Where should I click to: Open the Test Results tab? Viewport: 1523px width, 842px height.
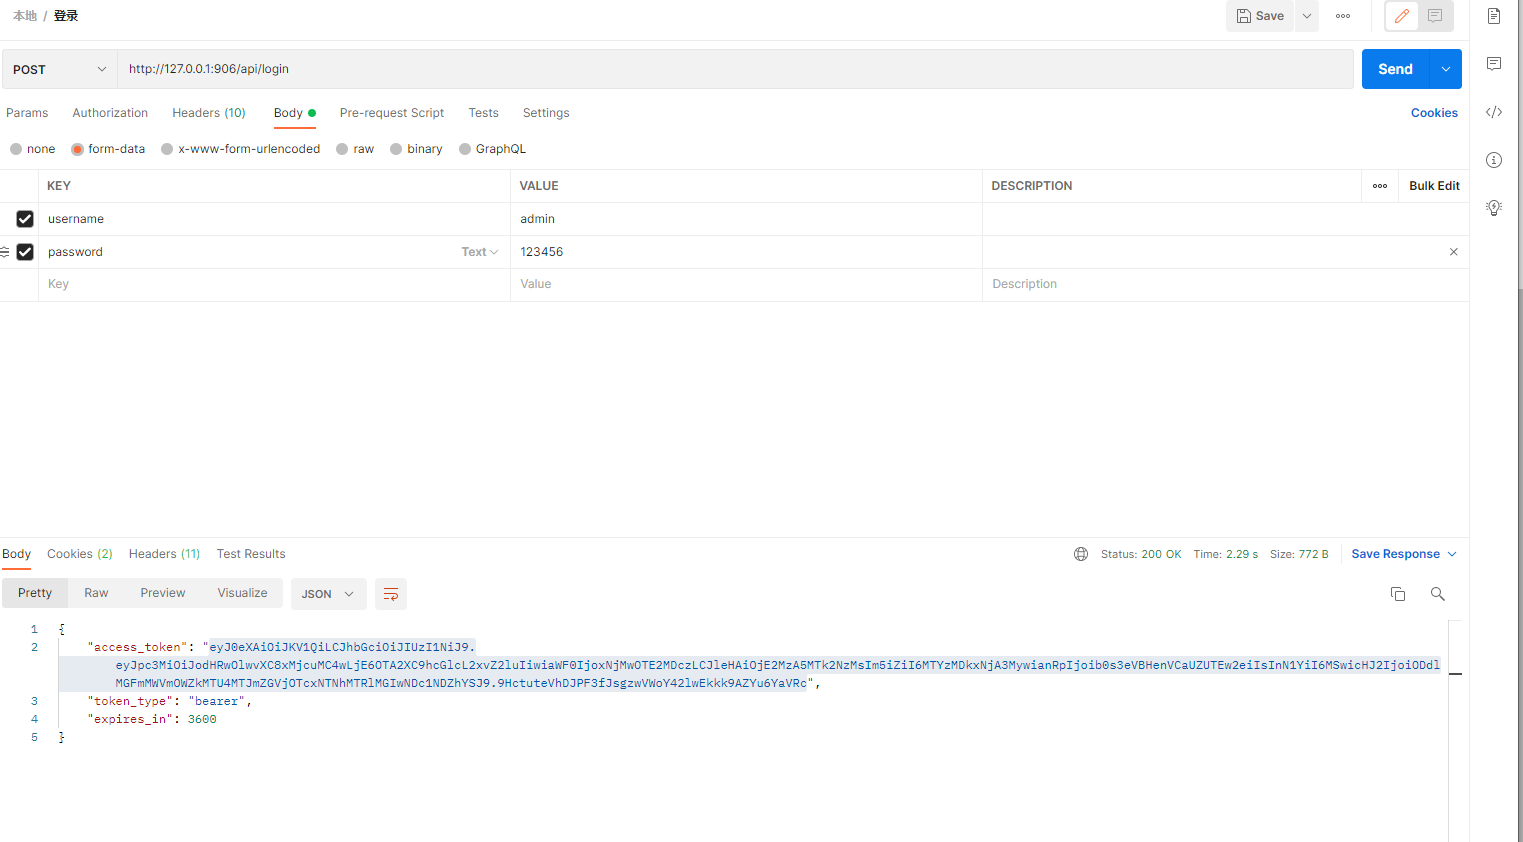pyautogui.click(x=251, y=554)
